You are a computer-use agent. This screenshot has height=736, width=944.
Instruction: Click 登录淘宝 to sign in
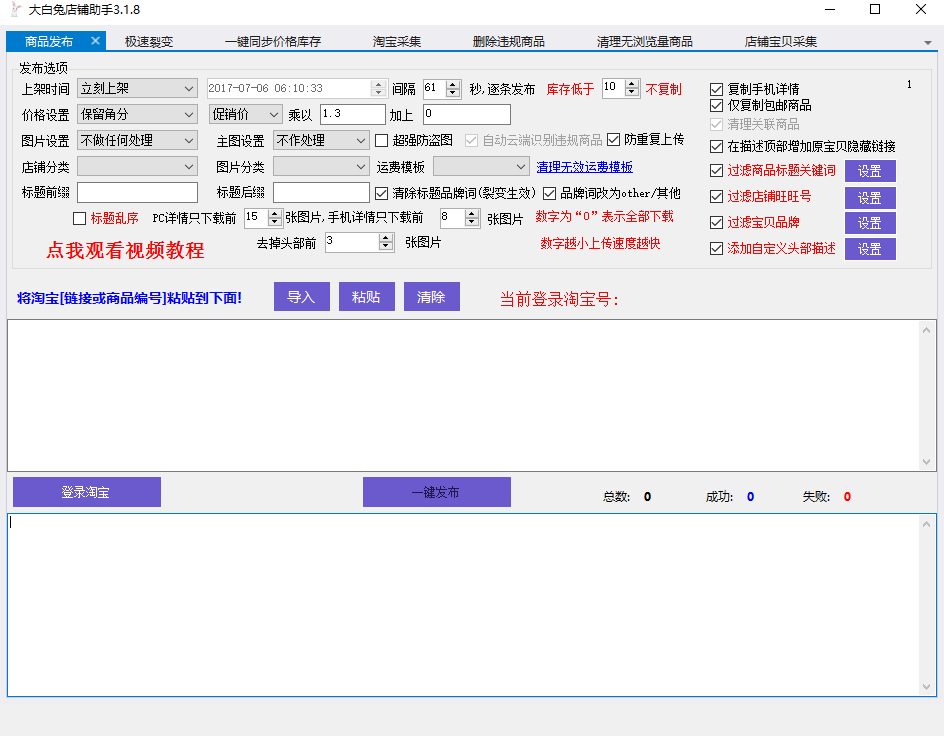(86, 491)
